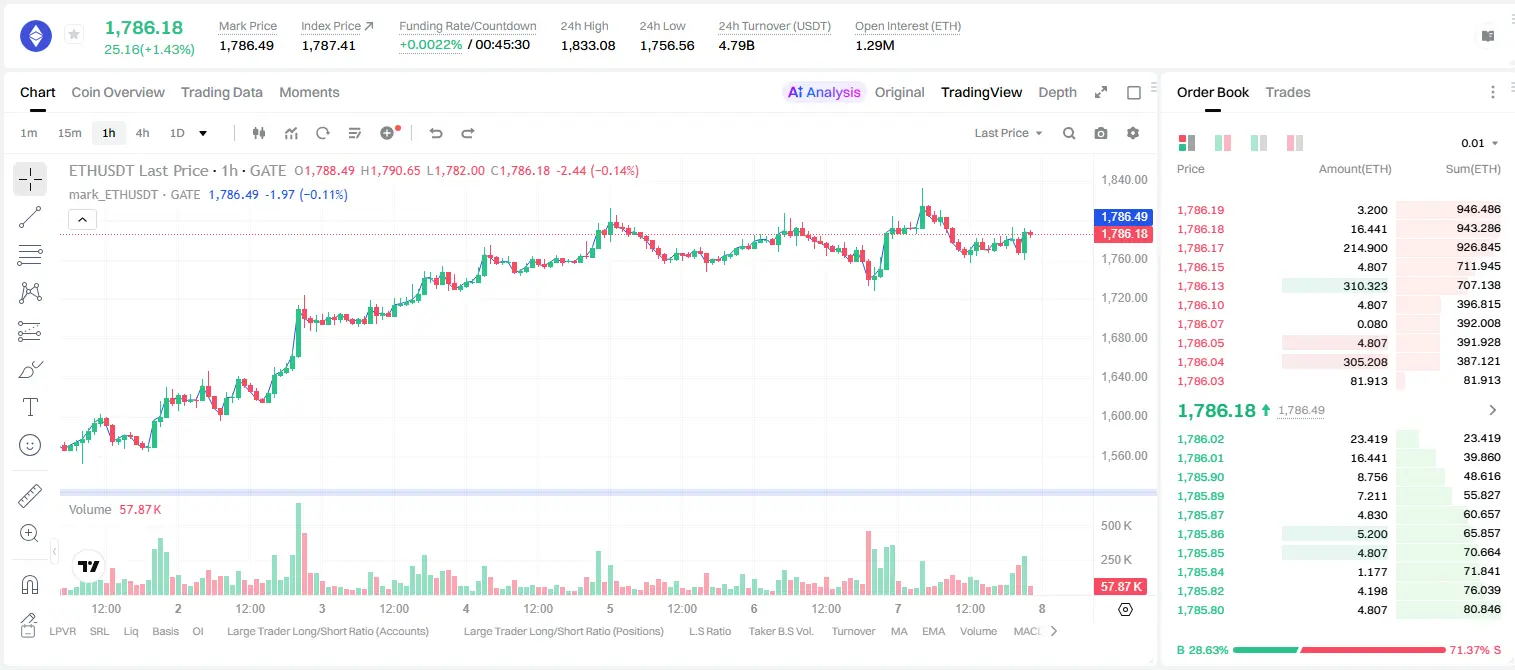Switch to the Trades tab
Screen dimensions: 1515x670
[x=1287, y=92]
